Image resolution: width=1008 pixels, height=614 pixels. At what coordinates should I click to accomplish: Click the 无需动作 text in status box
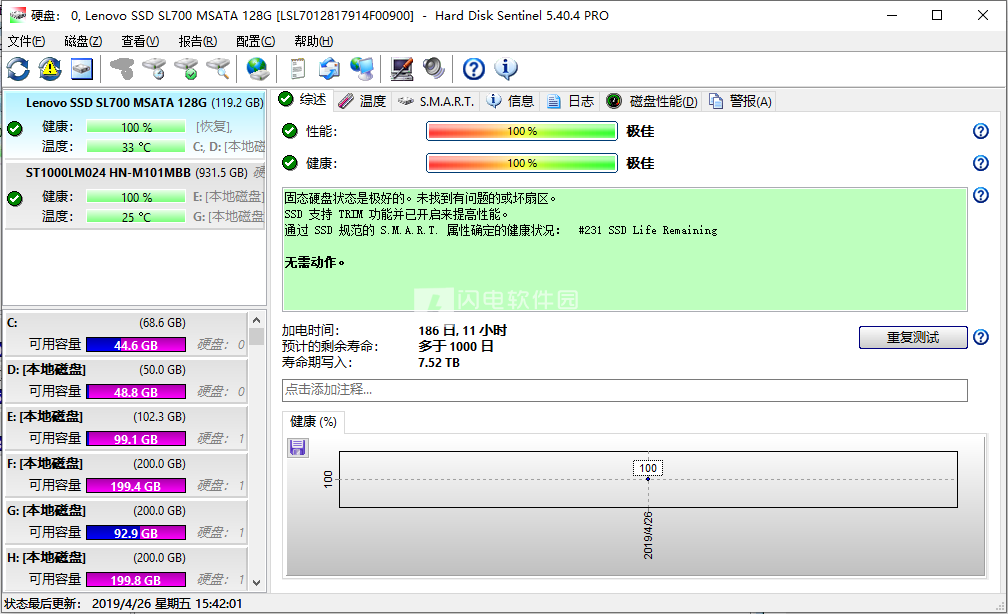[x=314, y=262]
